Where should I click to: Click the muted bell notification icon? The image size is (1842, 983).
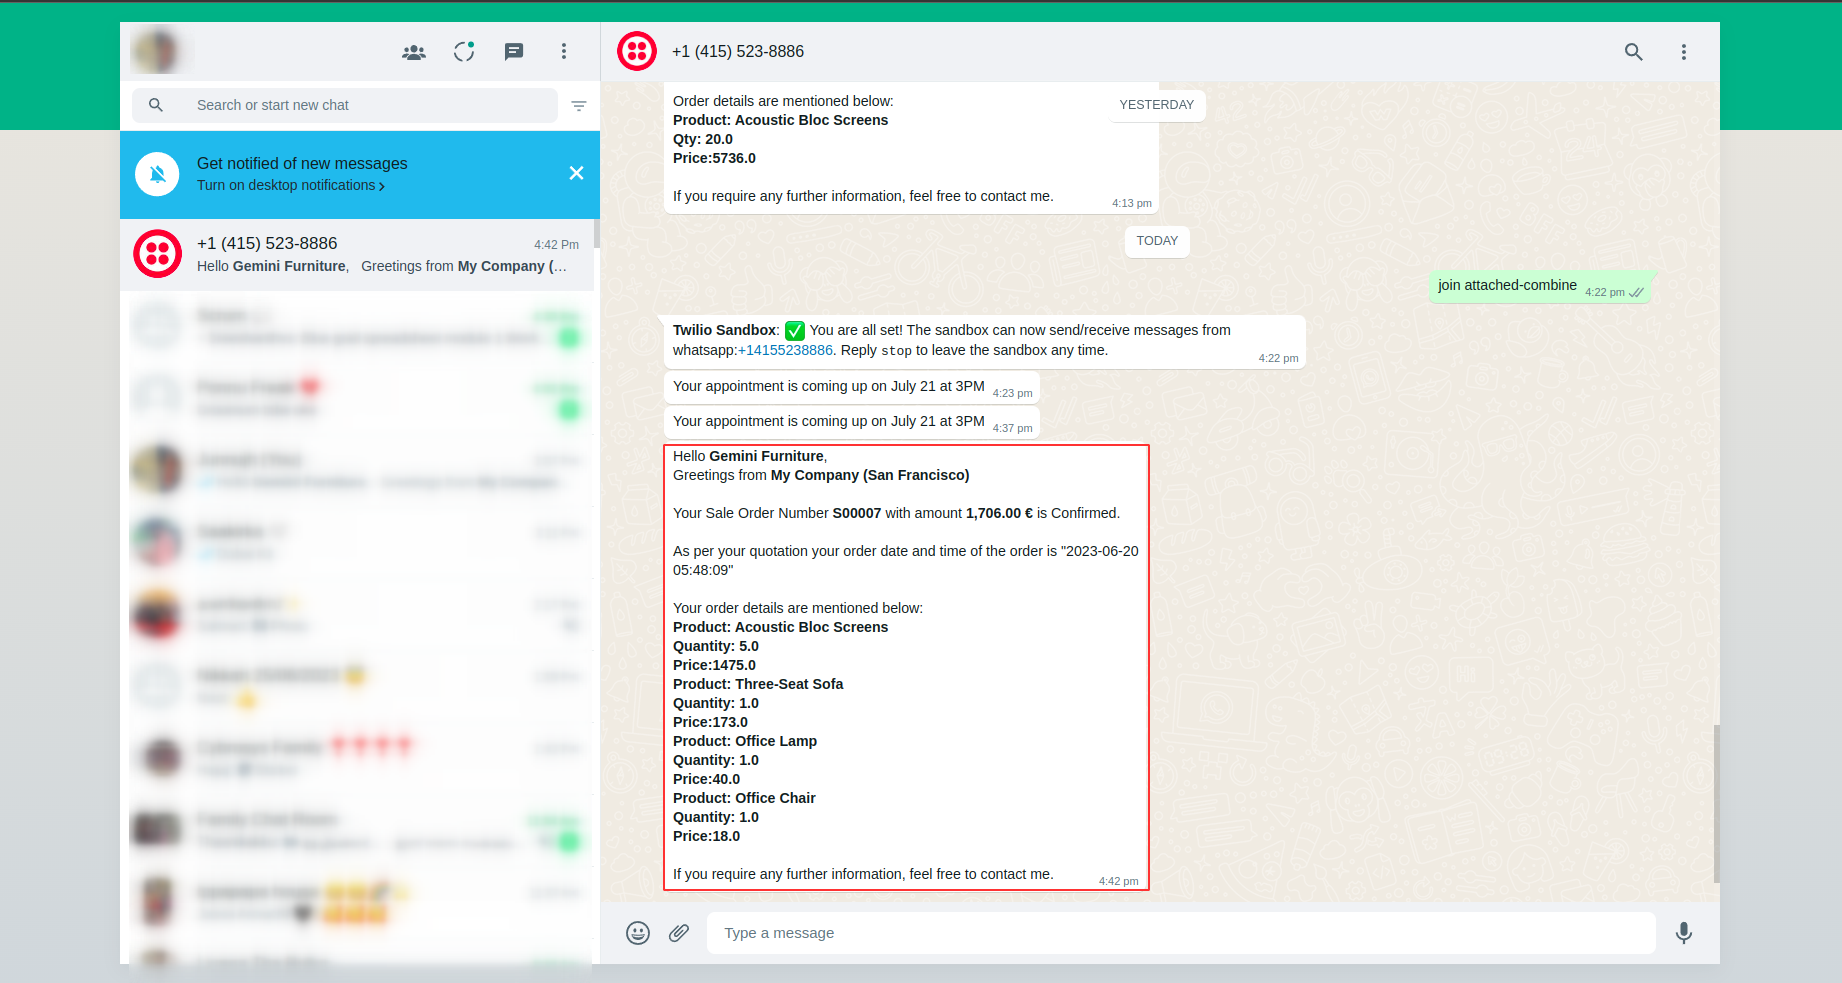click(x=158, y=174)
